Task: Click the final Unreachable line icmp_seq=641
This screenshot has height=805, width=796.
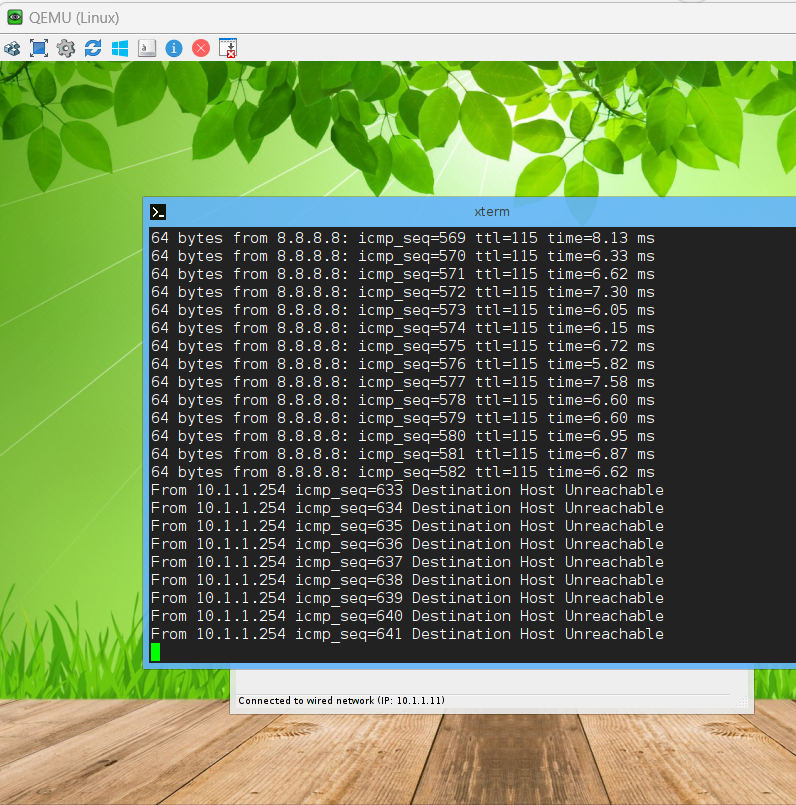Action: 407,634
